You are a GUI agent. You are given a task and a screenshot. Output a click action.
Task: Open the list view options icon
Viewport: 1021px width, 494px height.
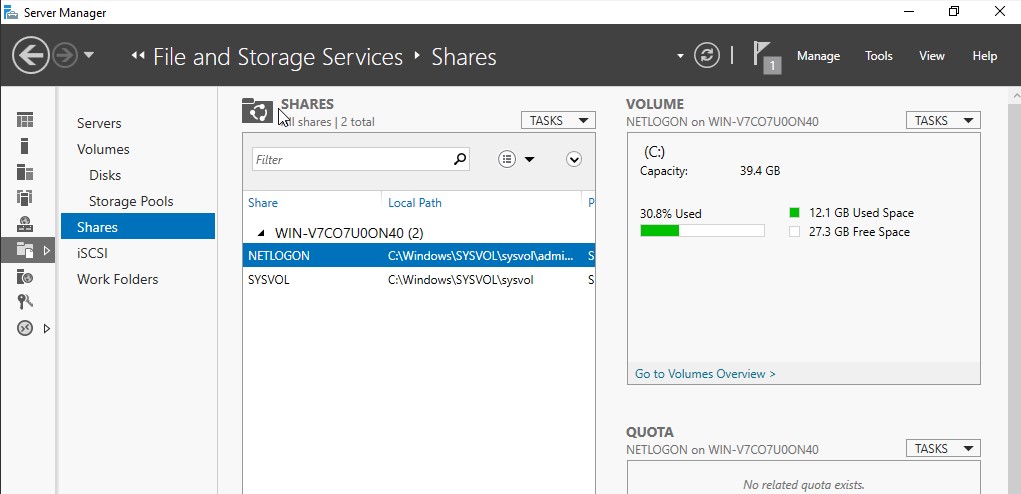507,159
